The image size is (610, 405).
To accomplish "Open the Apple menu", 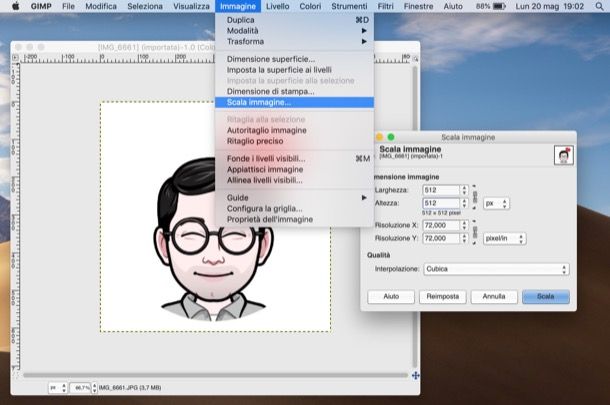I will [x=16, y=6].
